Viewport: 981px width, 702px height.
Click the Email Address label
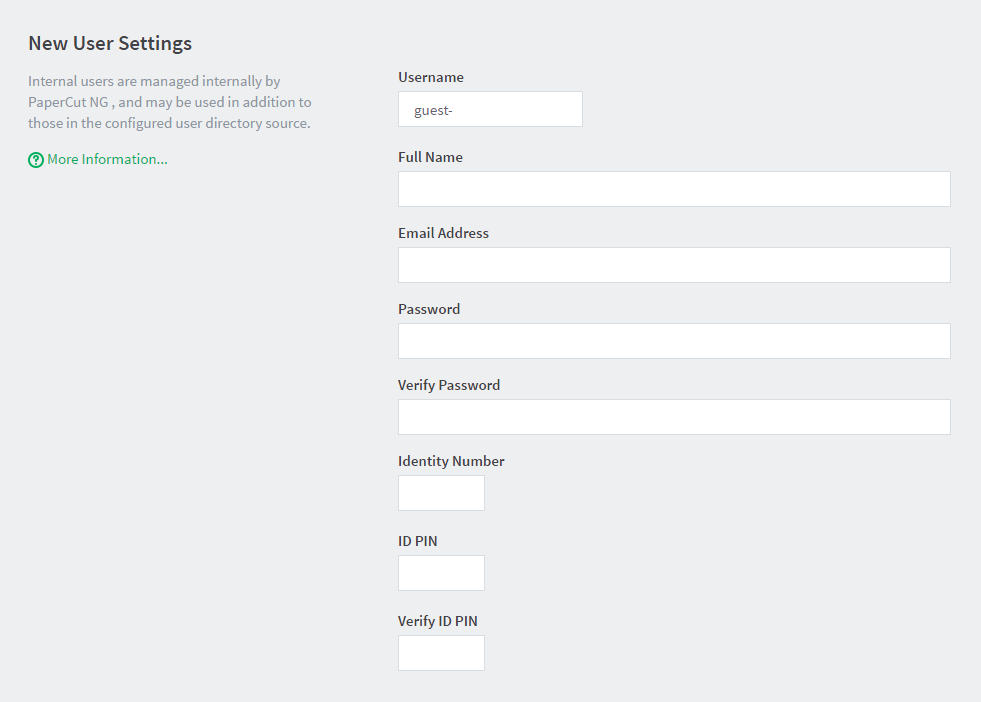click(444, 233)
